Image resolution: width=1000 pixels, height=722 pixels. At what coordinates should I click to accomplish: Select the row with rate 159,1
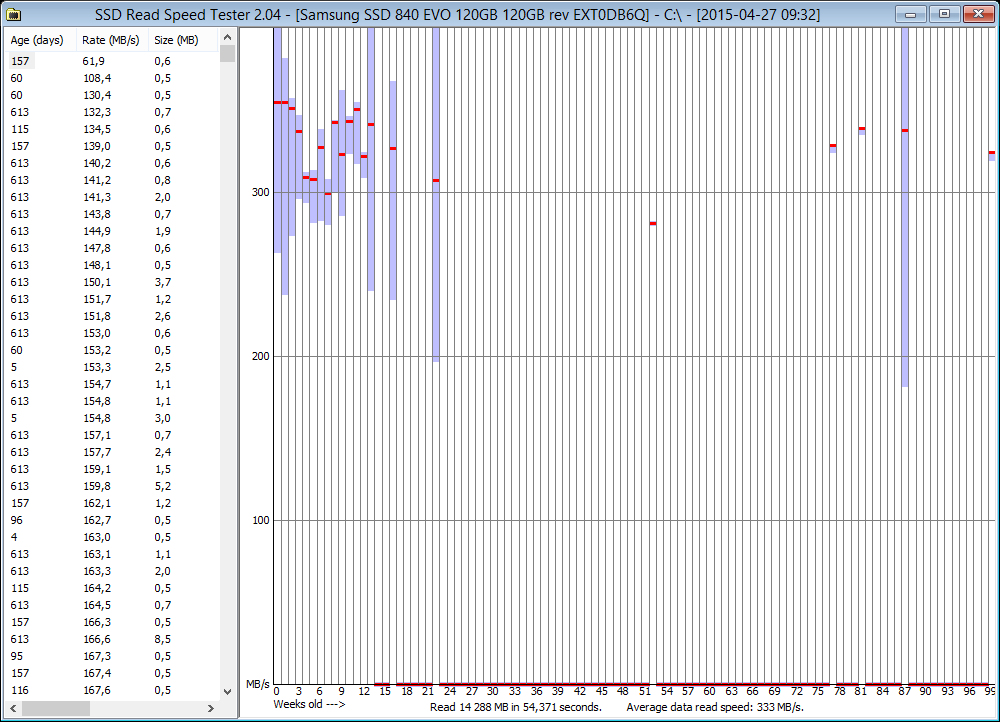coord(112,469)
